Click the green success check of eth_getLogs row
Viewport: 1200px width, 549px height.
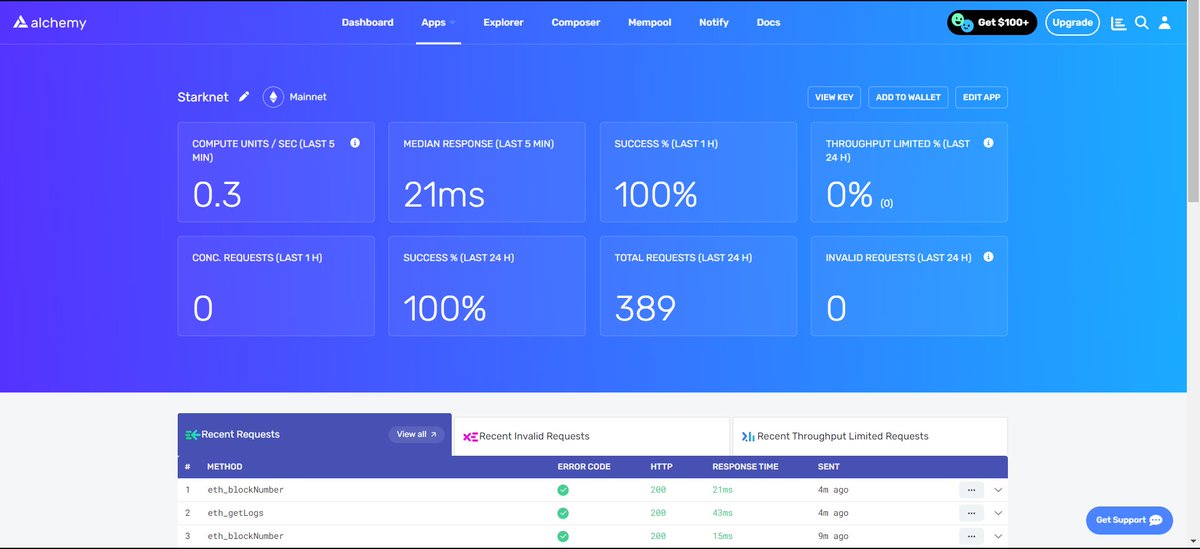click(563, 513)
